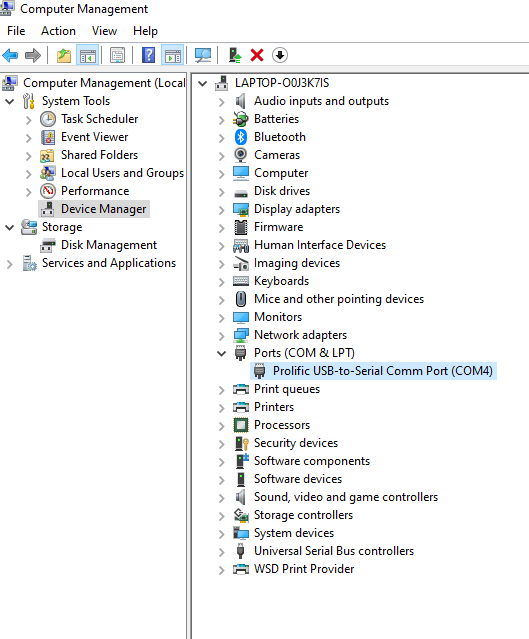The width and height of the screenshot is (529, 639).
Task: Expand Universal Serial Bus controllers
Action: point(221,552)
